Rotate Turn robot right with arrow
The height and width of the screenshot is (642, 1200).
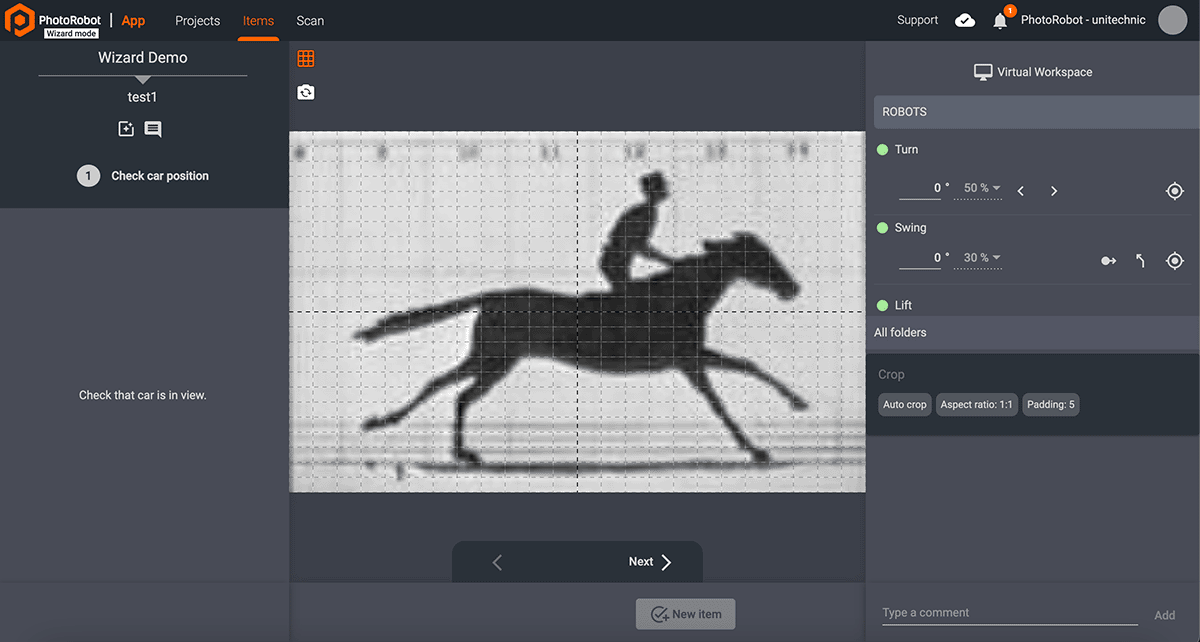(x=1054, y=191)
